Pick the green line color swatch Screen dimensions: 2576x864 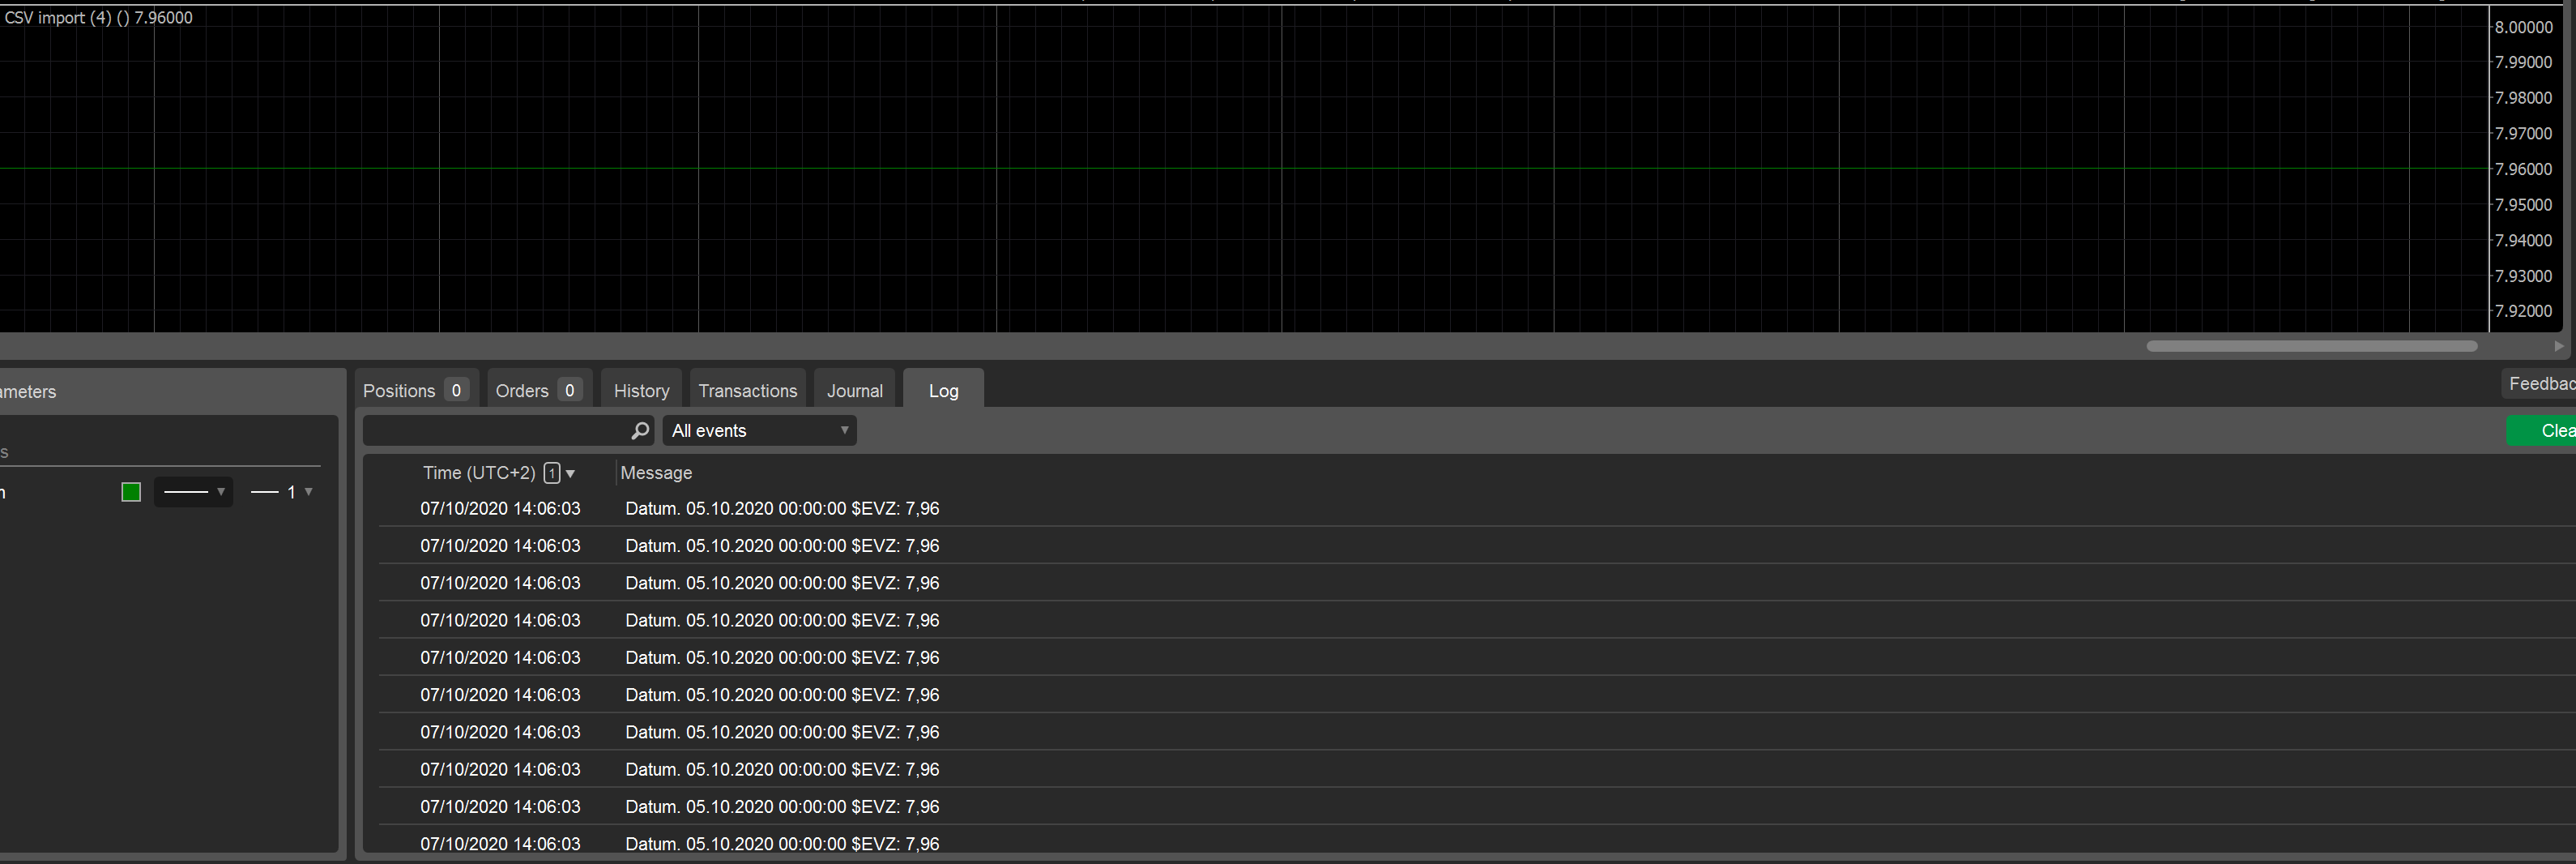point(131,492)
